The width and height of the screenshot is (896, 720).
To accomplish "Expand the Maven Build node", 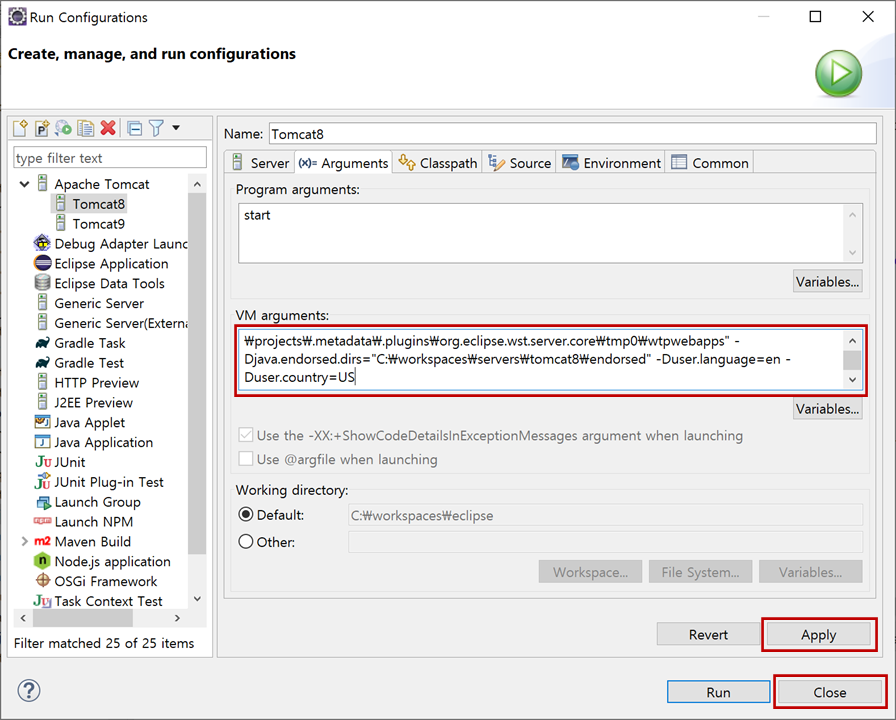I will tap(25, 541).
